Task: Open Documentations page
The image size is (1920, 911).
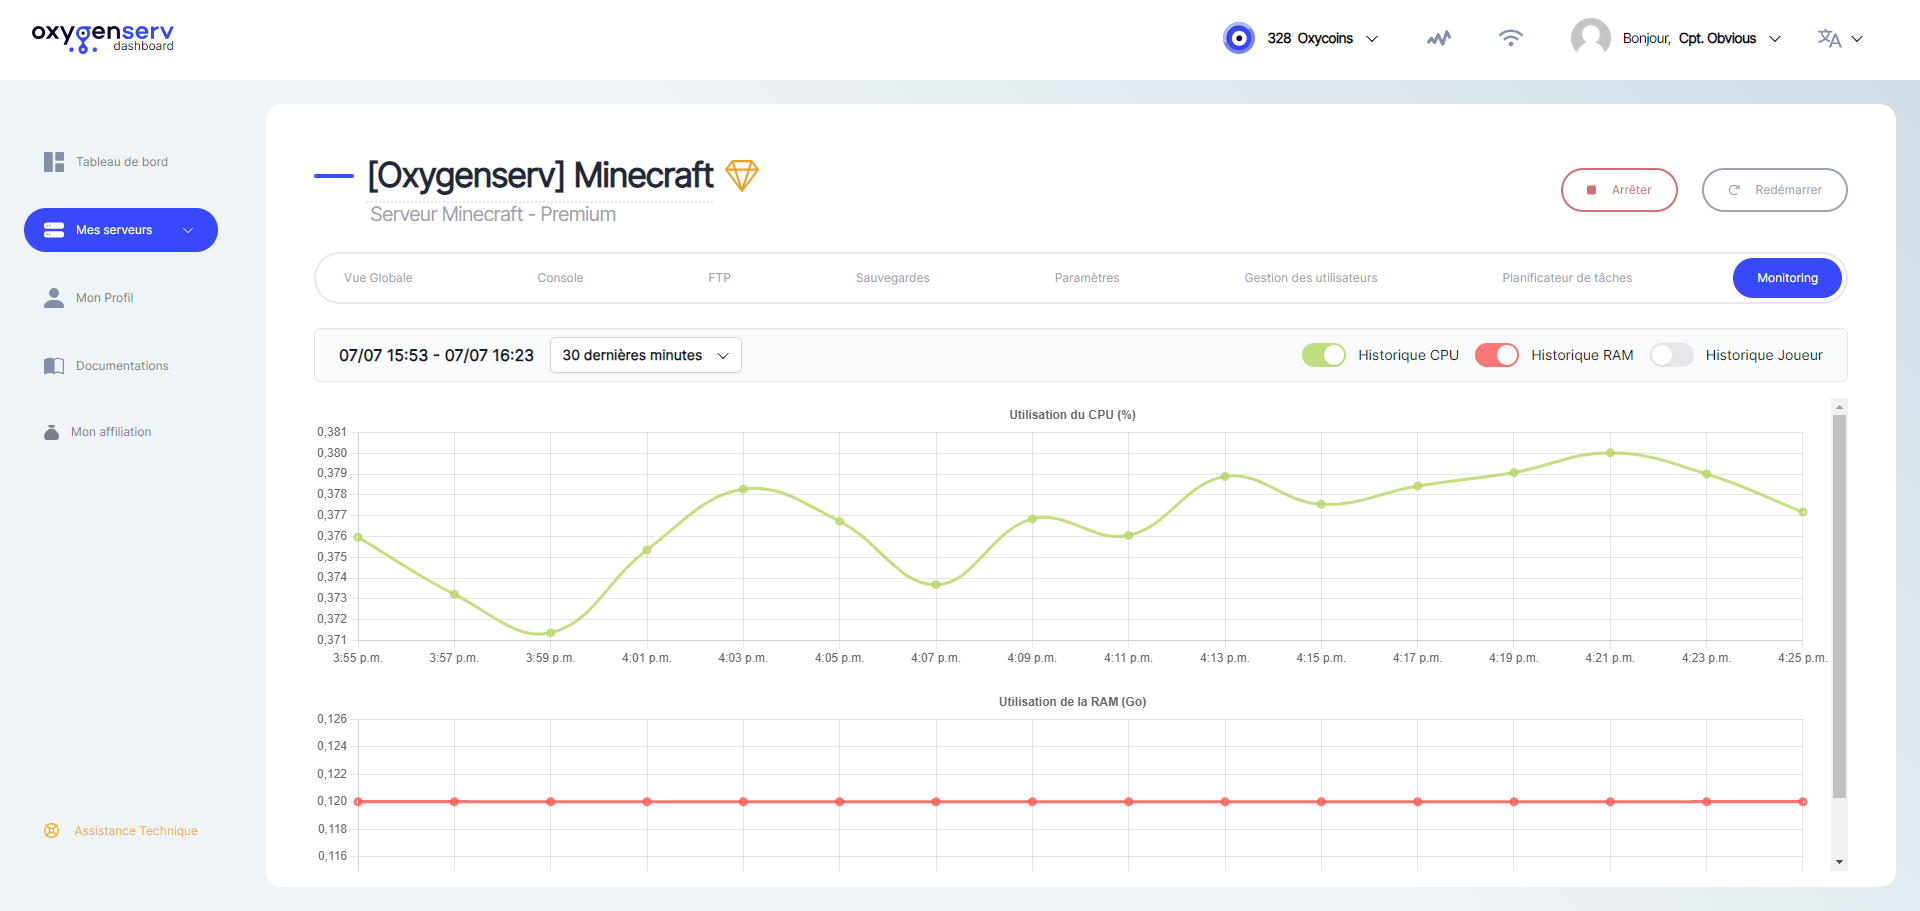Action: (x=122, y=366)
